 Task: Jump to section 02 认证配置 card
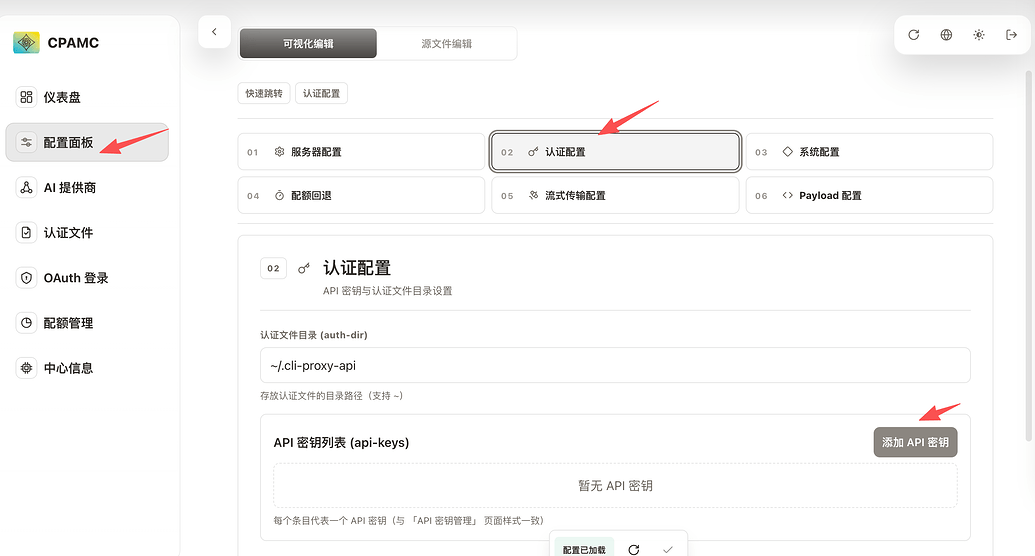coord(615,152)
